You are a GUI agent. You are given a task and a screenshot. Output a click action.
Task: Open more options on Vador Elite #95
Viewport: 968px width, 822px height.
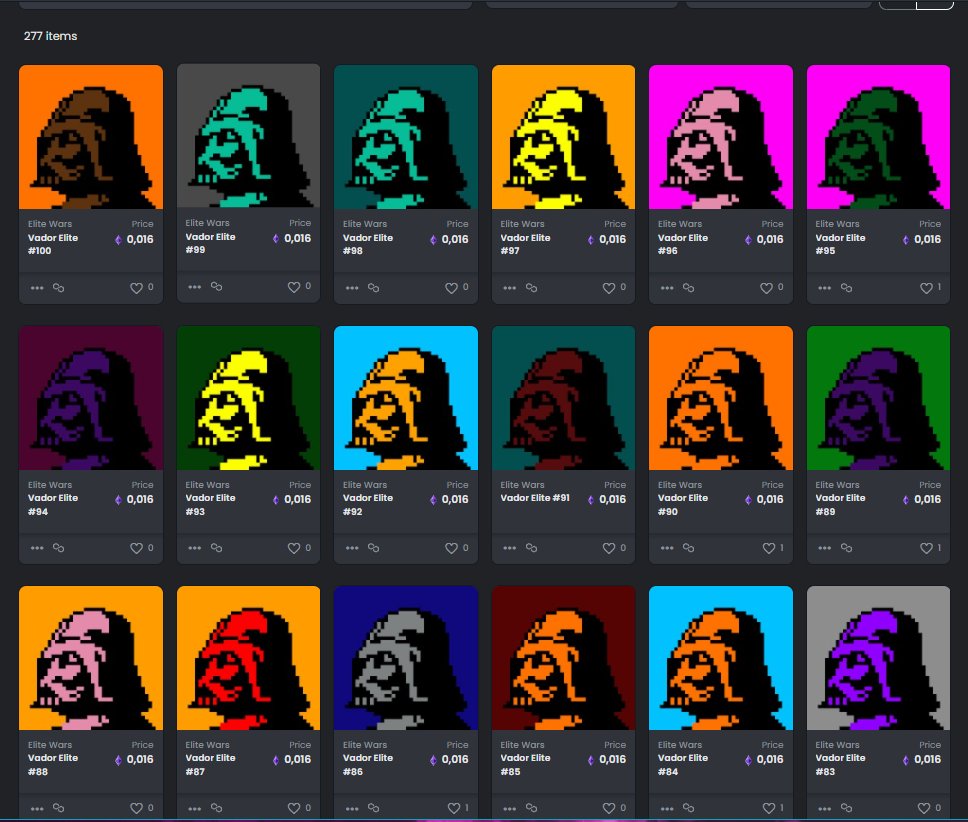tap(824, 288)
